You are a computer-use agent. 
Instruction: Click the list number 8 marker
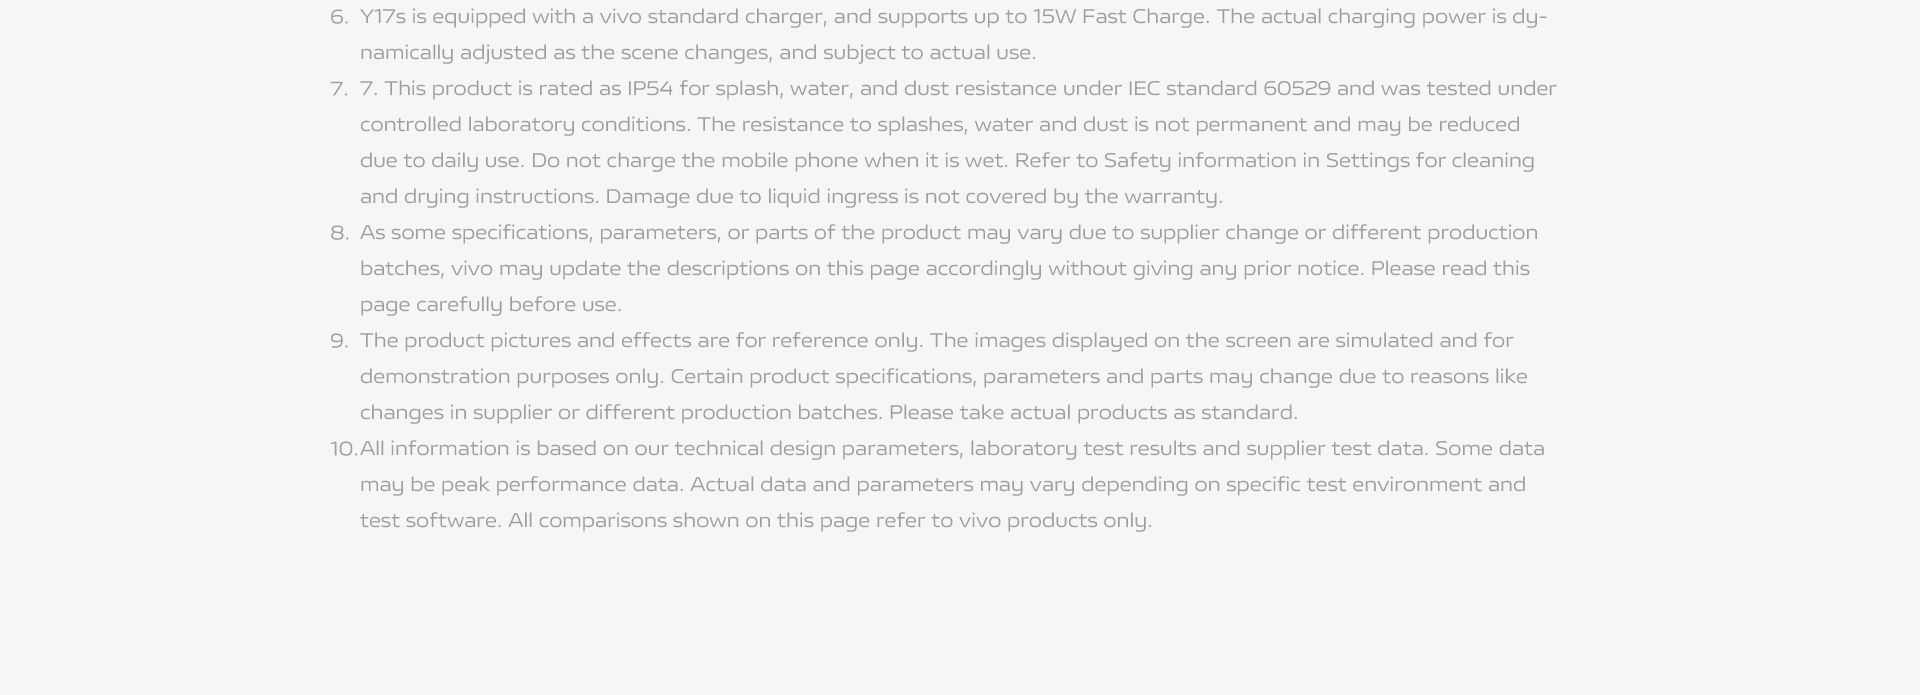pos(339,233)
